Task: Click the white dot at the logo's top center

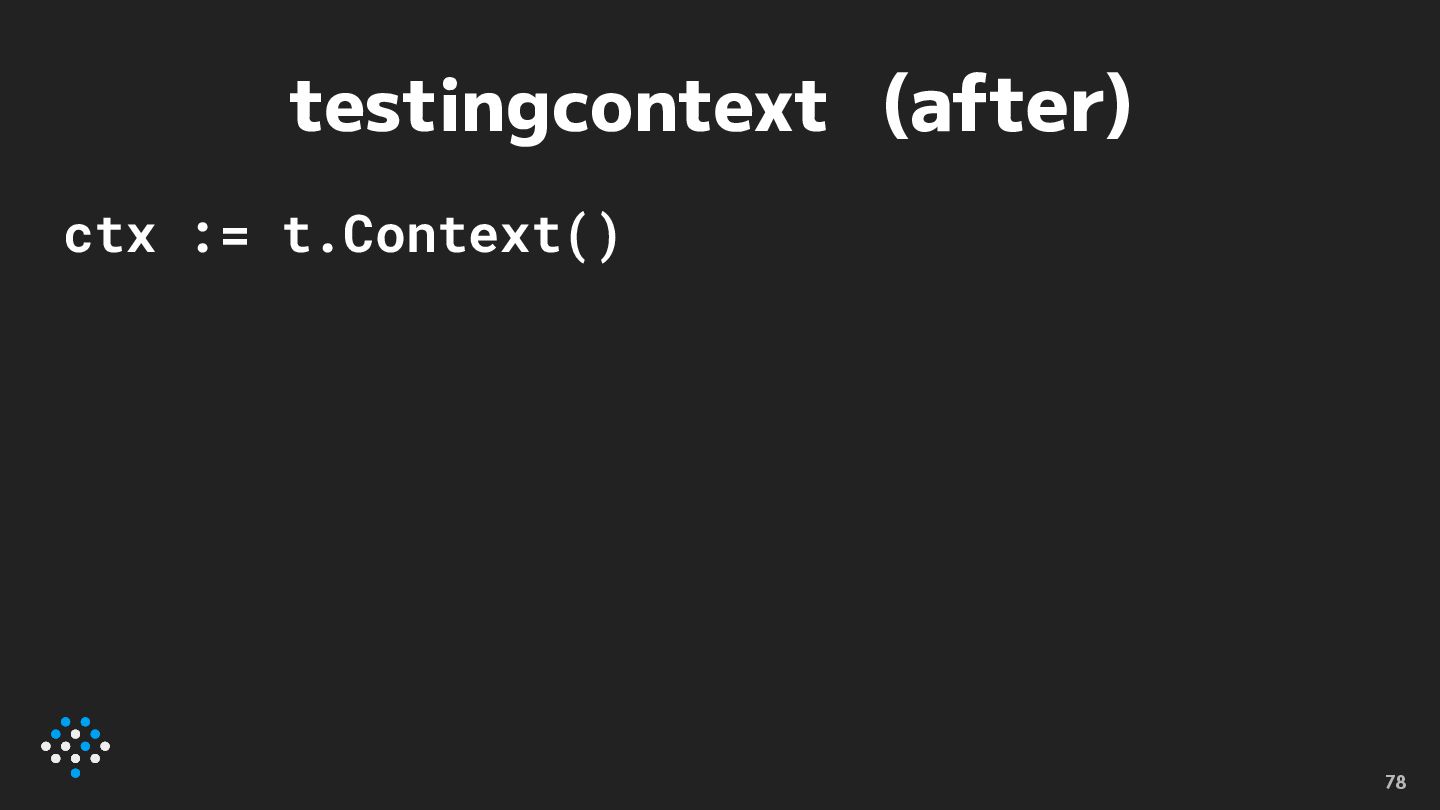Action: (75, 734)
